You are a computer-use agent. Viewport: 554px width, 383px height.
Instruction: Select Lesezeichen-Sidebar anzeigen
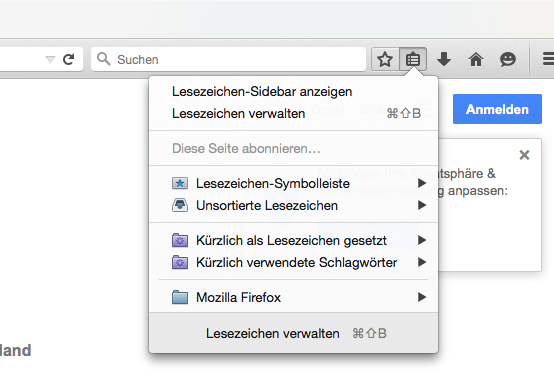pos(293,92)
